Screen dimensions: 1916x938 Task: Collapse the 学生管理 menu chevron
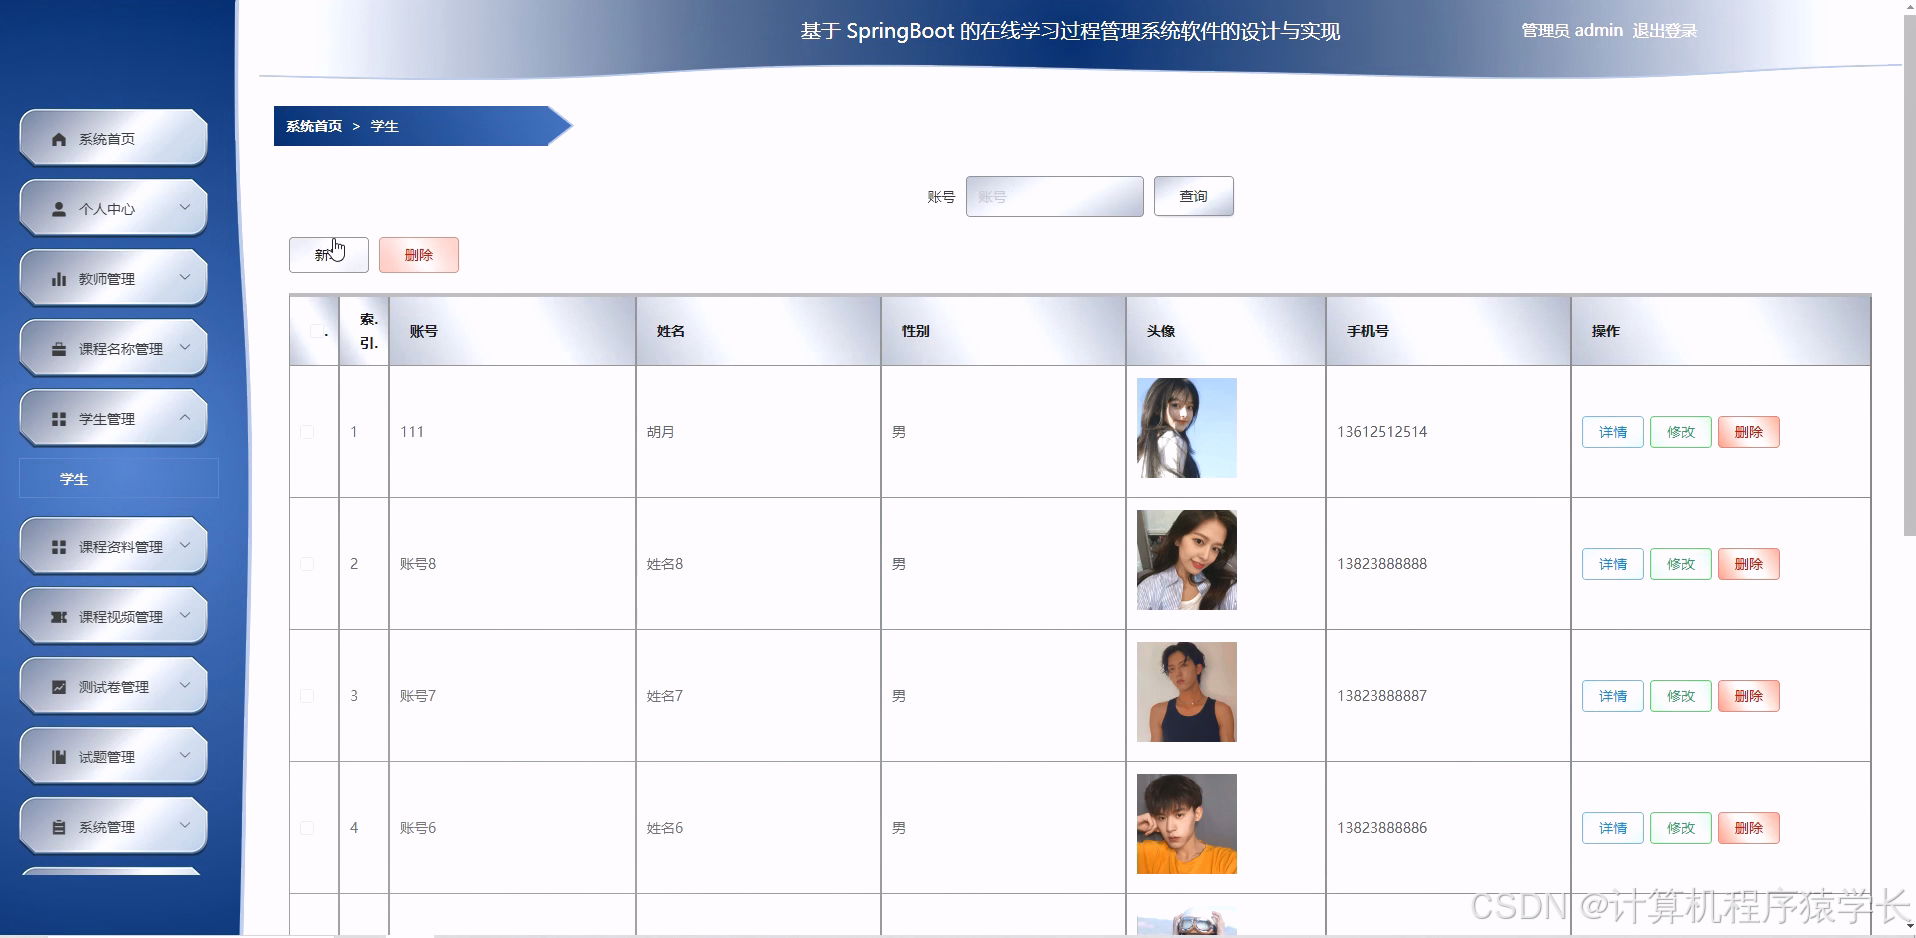click(185, 417)
